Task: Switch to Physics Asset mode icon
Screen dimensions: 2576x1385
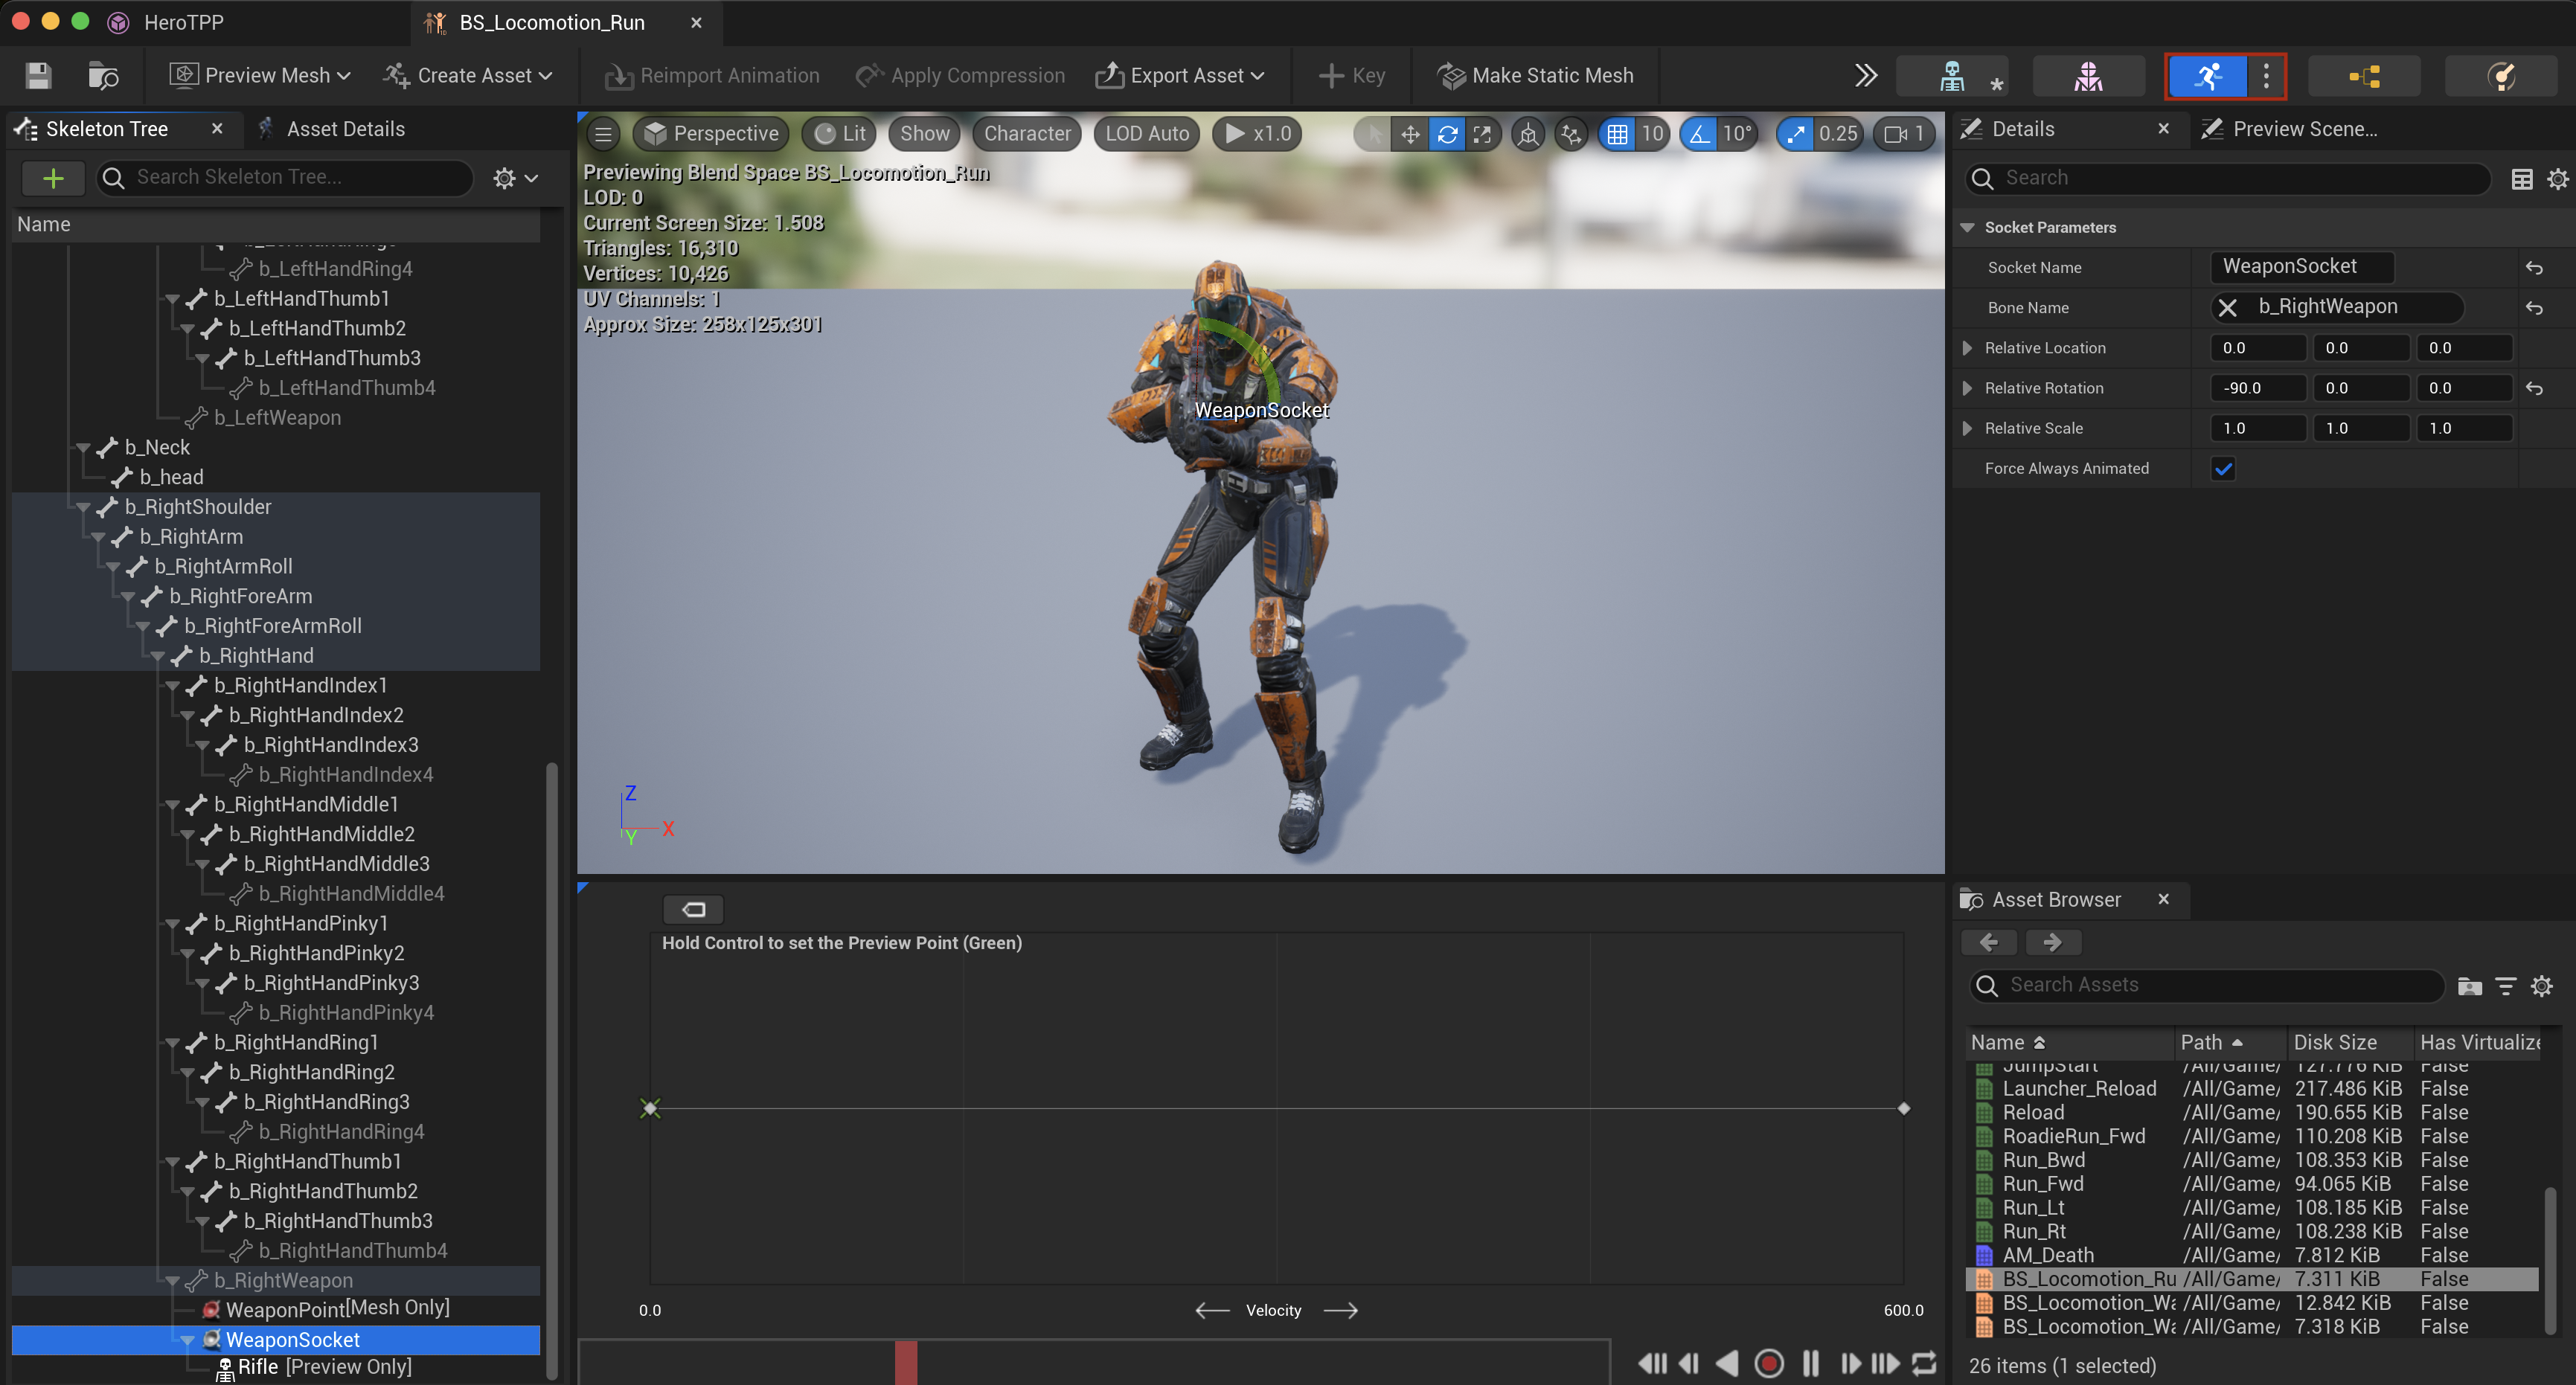Action: click(x=2501, y=76)
